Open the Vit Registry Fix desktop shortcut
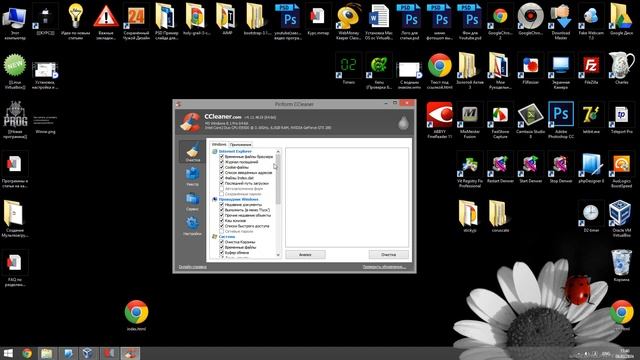The height and width of the screenshot is (360, 640). pyautogui.click(x=469, y=169)
